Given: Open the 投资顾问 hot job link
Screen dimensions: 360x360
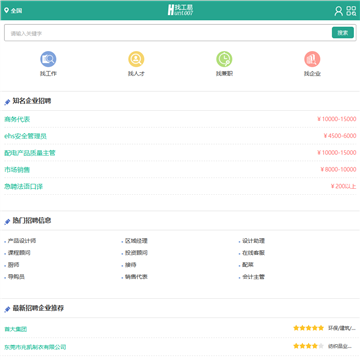Looking at the screenshot, I should (136, 253).
